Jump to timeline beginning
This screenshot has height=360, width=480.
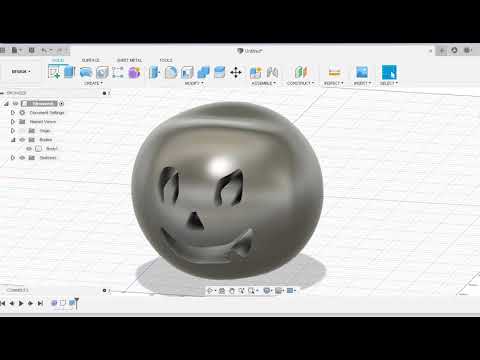coord(3,303)
